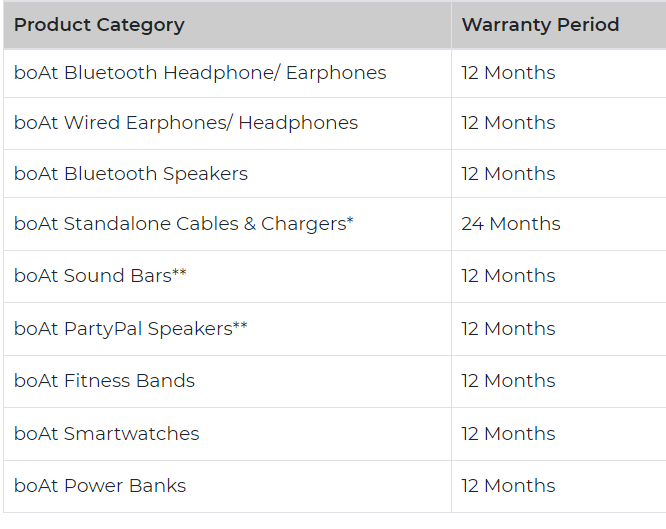Click 12 Months for Sound Bars row

tap(508, 276)
